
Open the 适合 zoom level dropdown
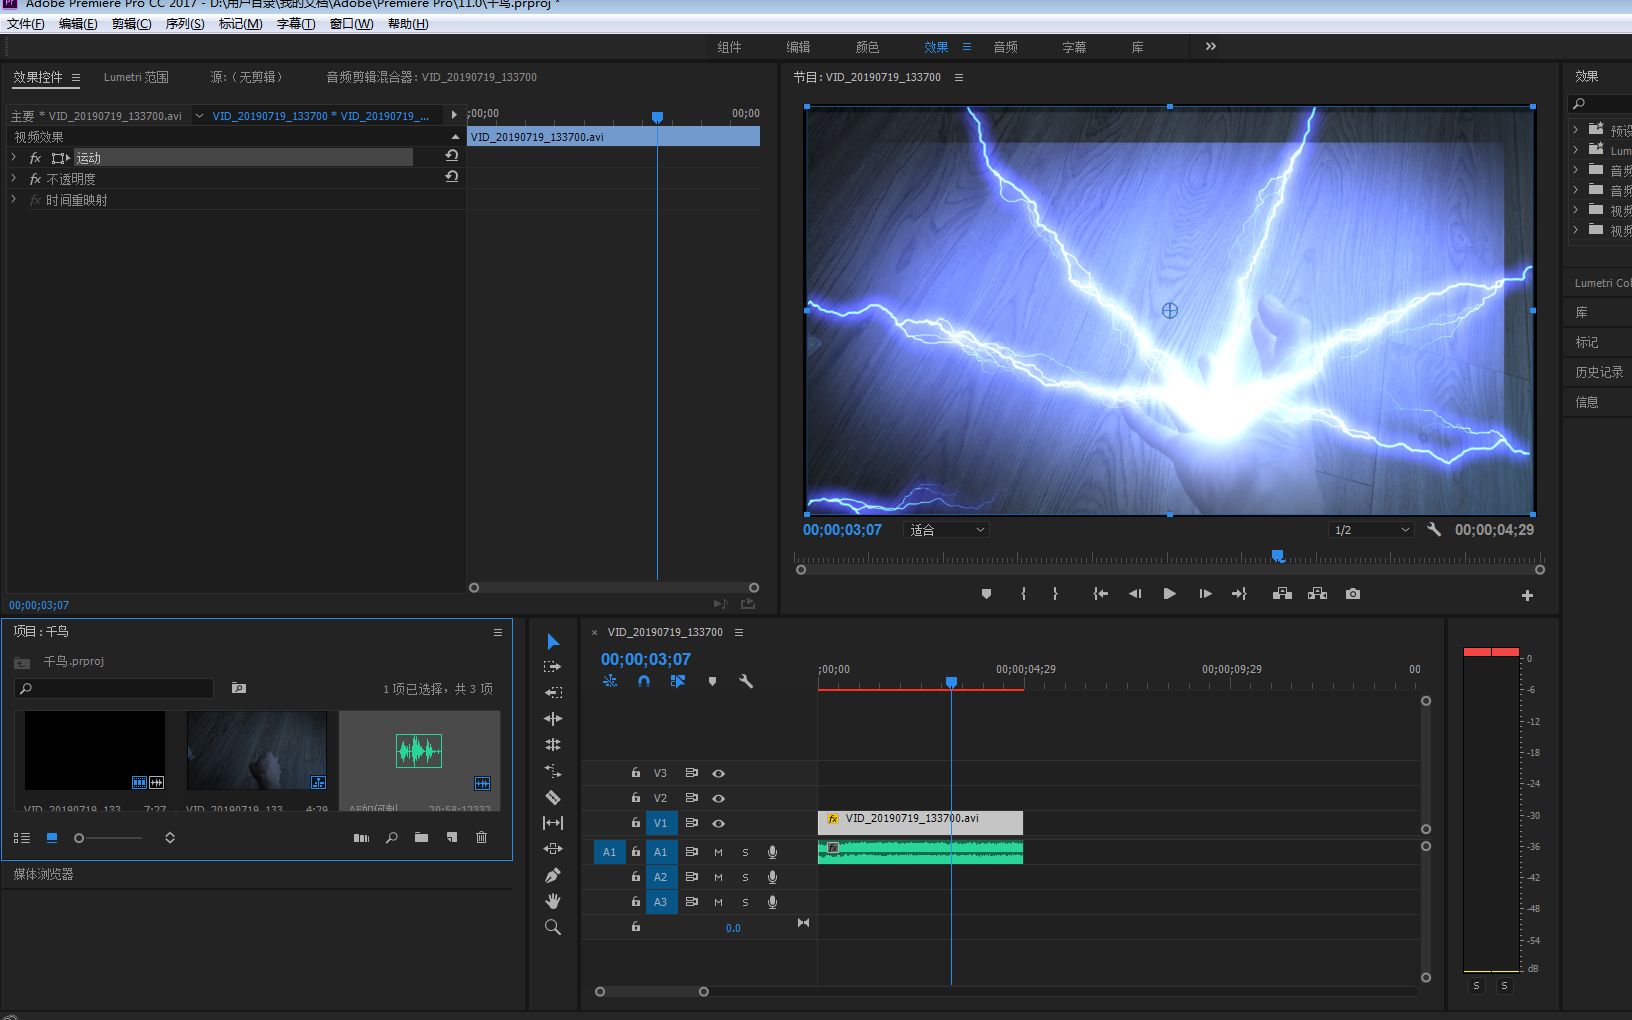pyautogui.click(x=946, y=530)
